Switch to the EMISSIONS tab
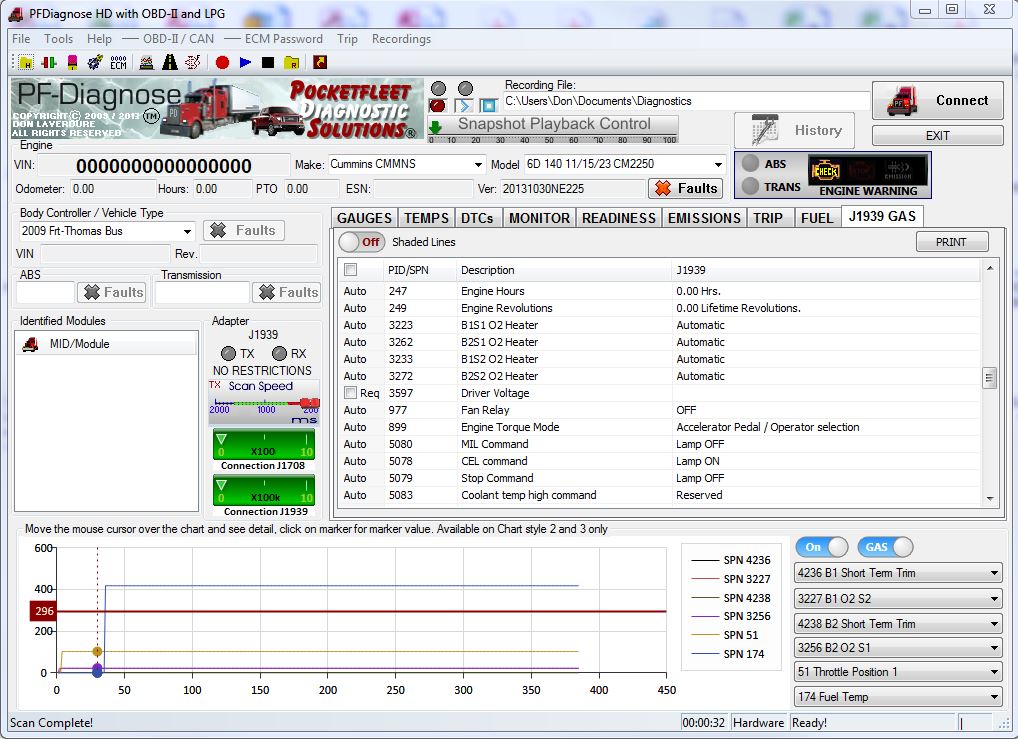 (x=704, y=218)
